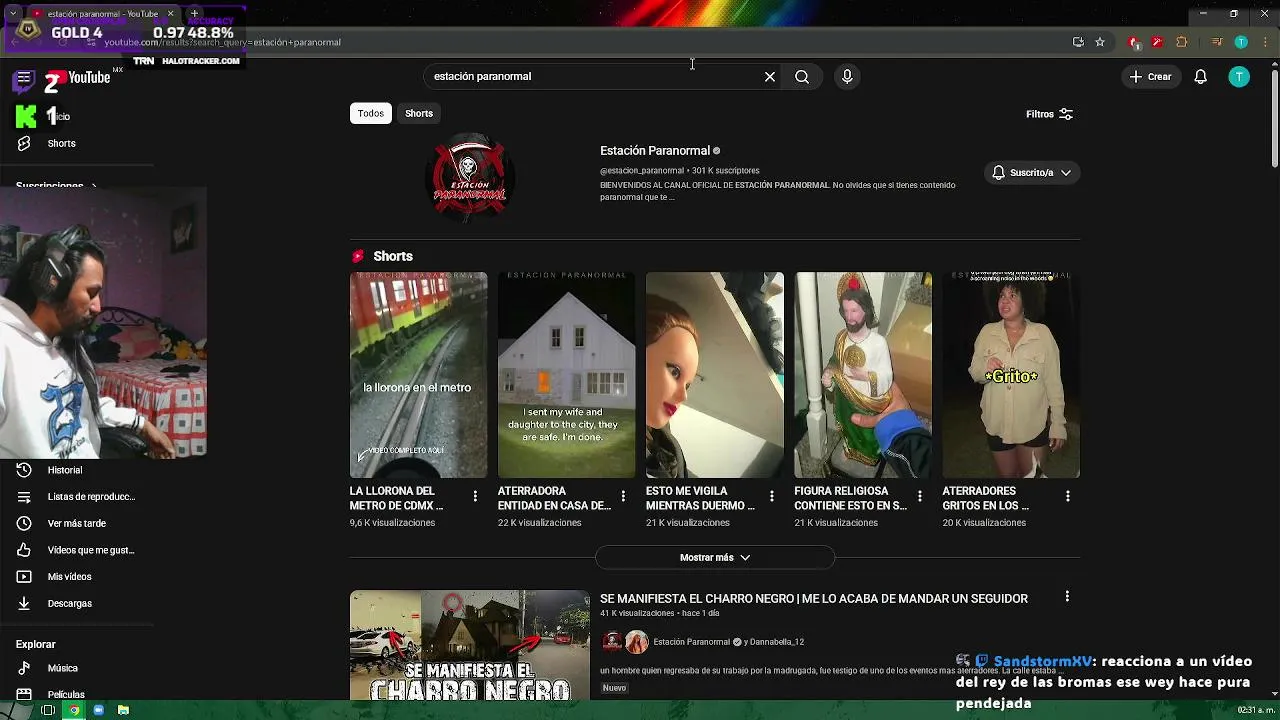Click the Crear button

[x=1150, y=77]
